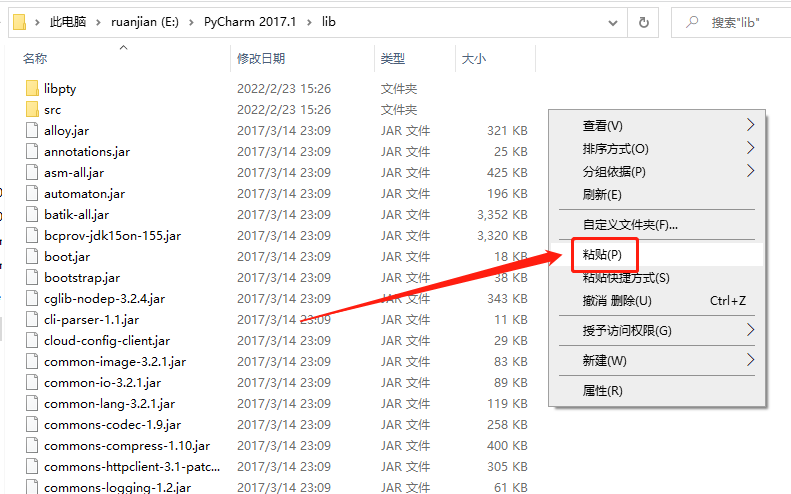Screen dimensions: 791x494
Task: Expand the 分组依据(P) submenu arrow
Action: 750,171
